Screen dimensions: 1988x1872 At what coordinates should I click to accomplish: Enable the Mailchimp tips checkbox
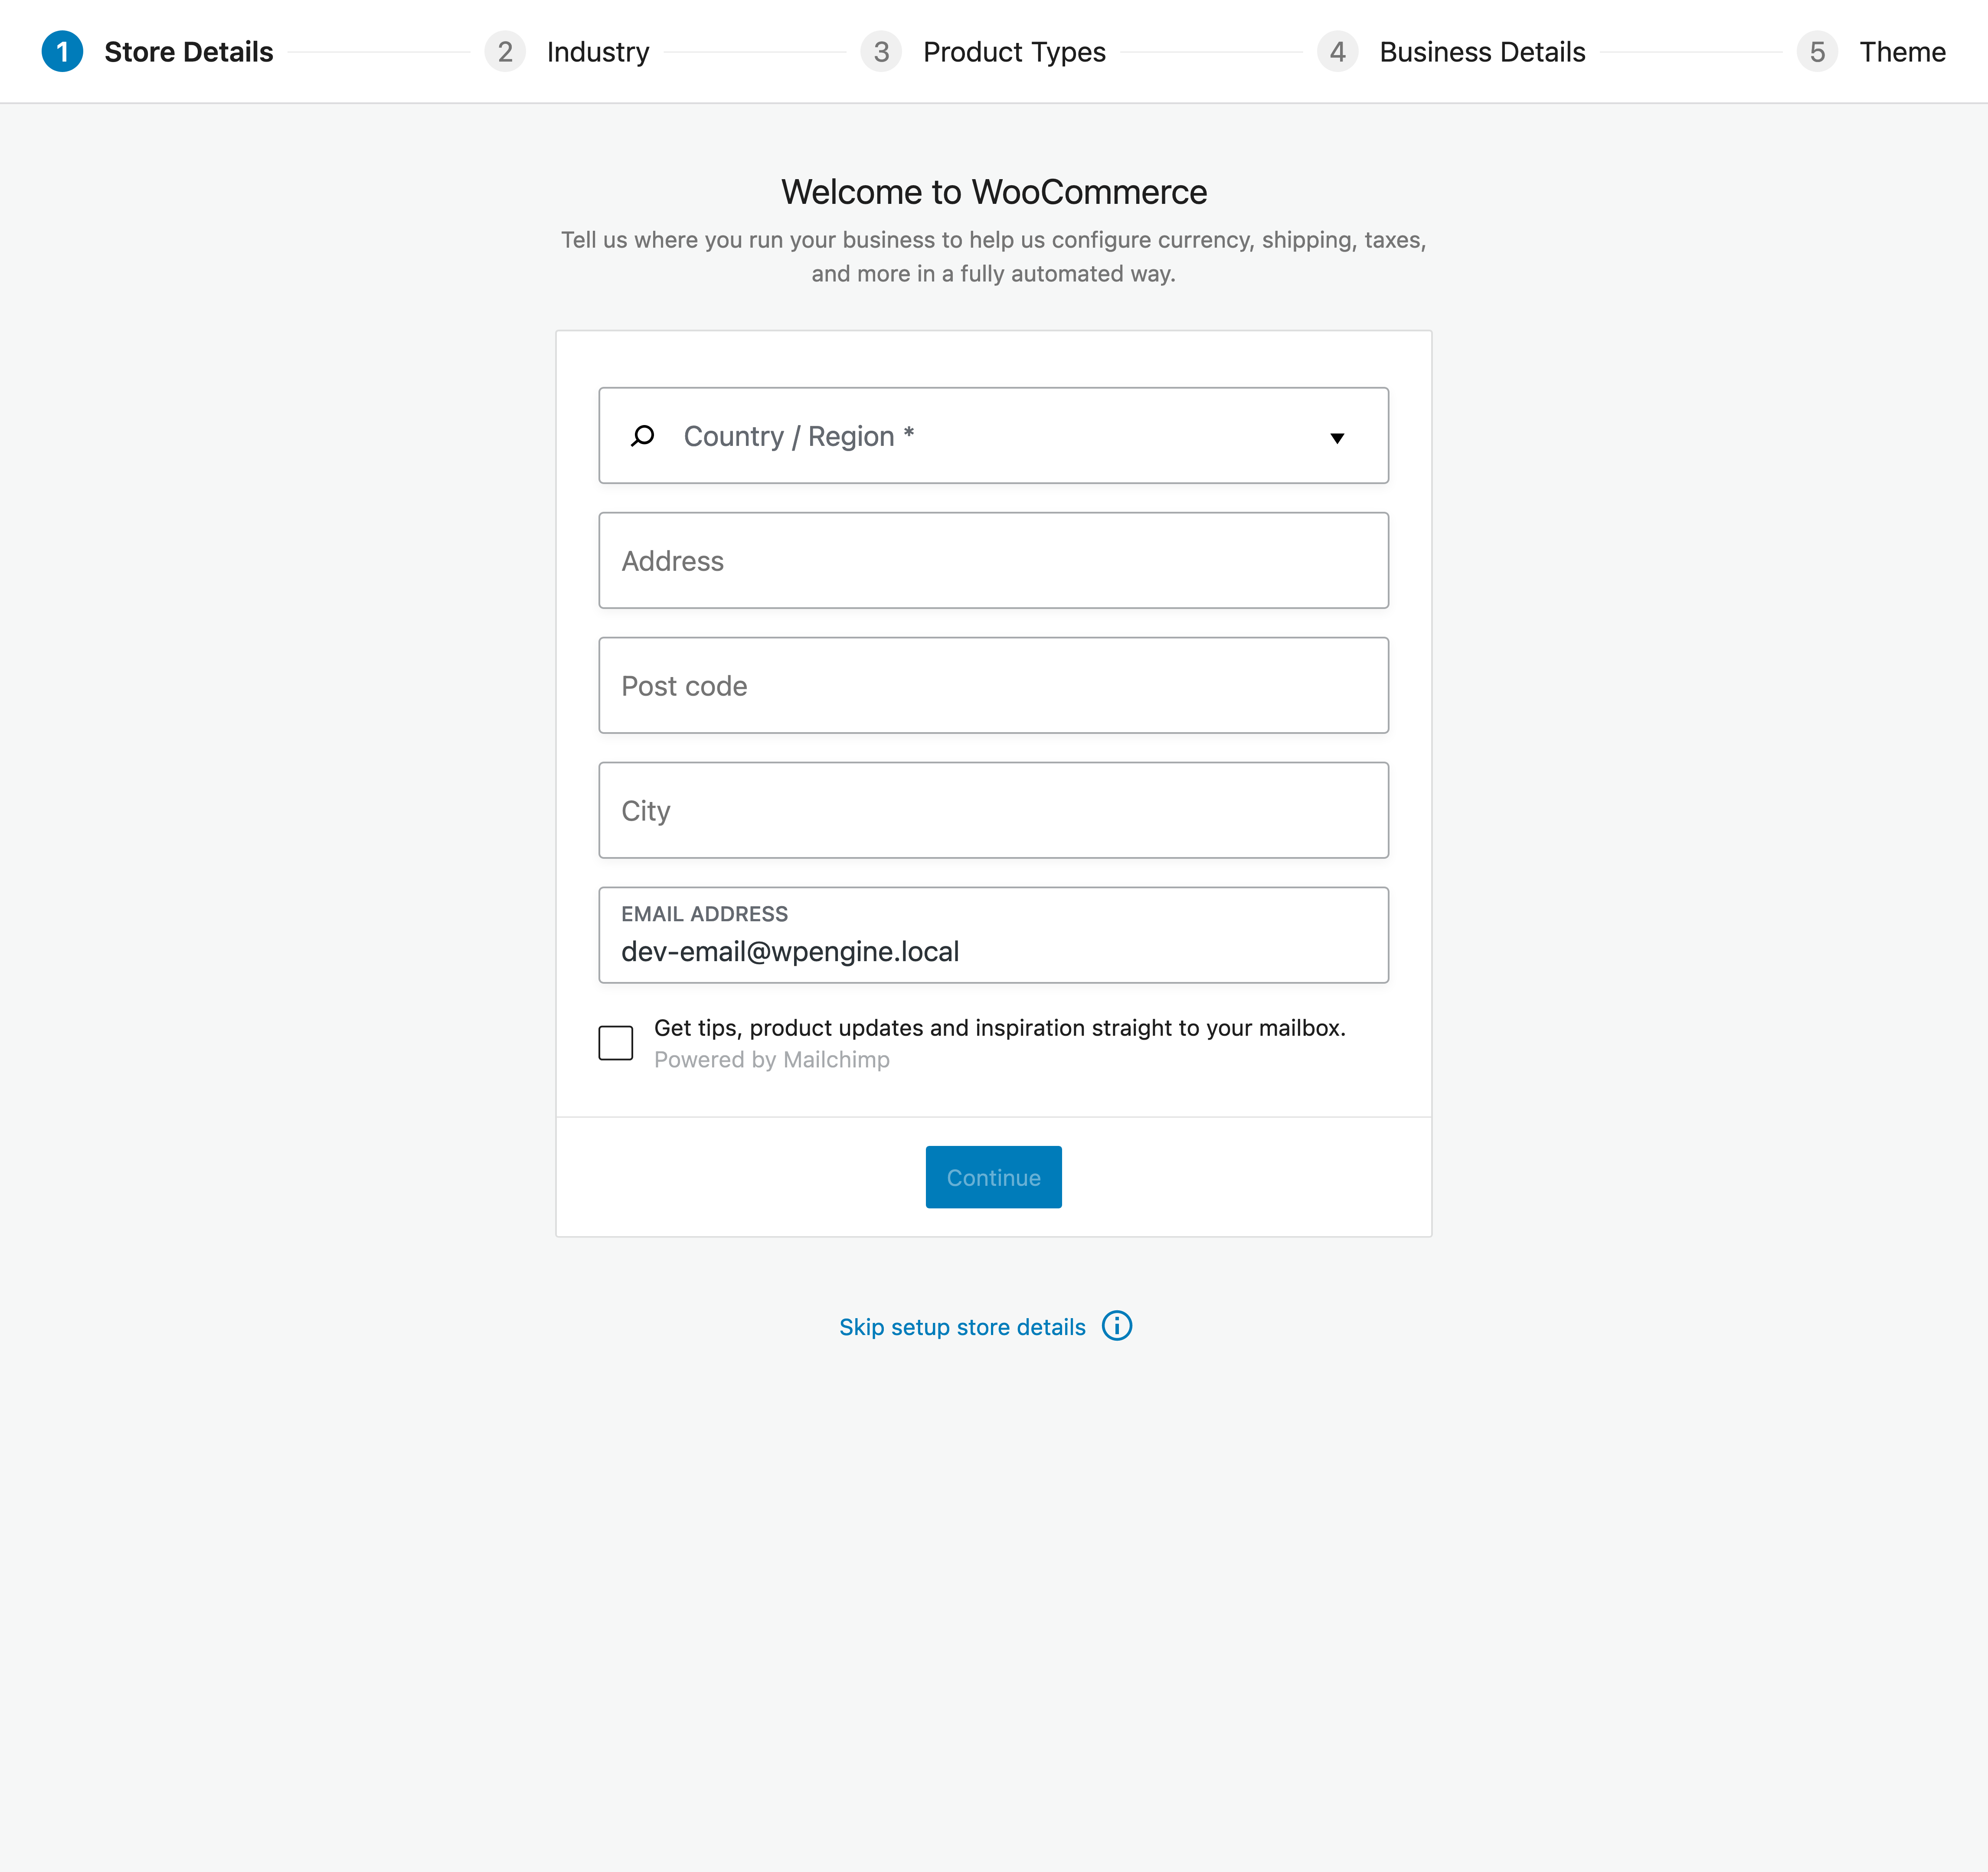point(616,1043)
